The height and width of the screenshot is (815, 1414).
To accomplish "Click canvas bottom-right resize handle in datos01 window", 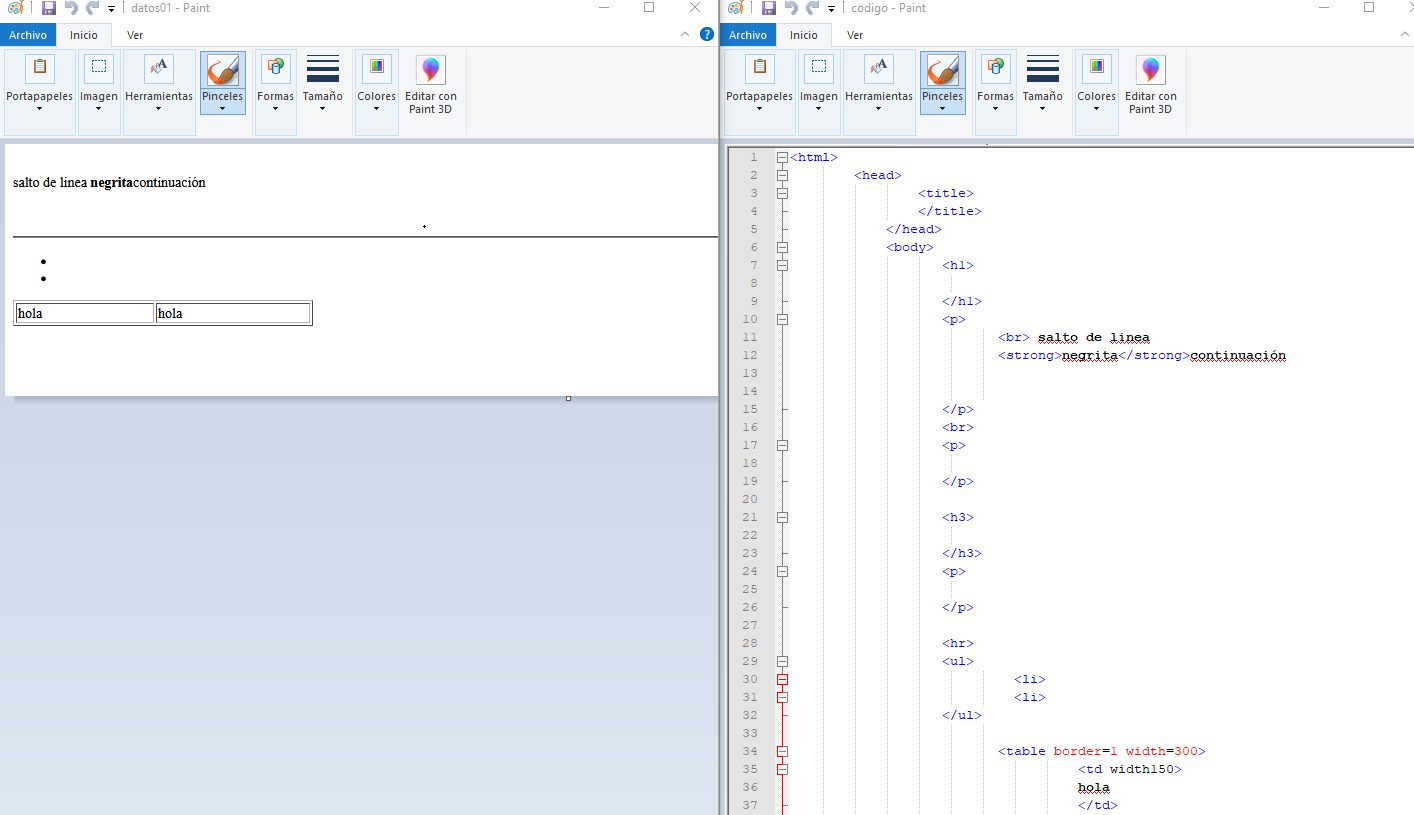I will coord(568,398).
